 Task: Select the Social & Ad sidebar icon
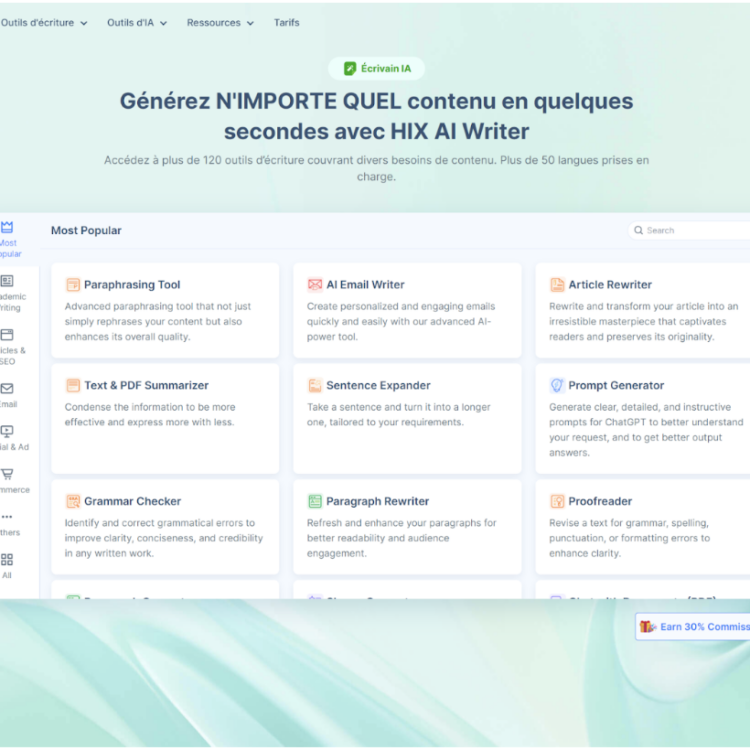tap(7, 431)
